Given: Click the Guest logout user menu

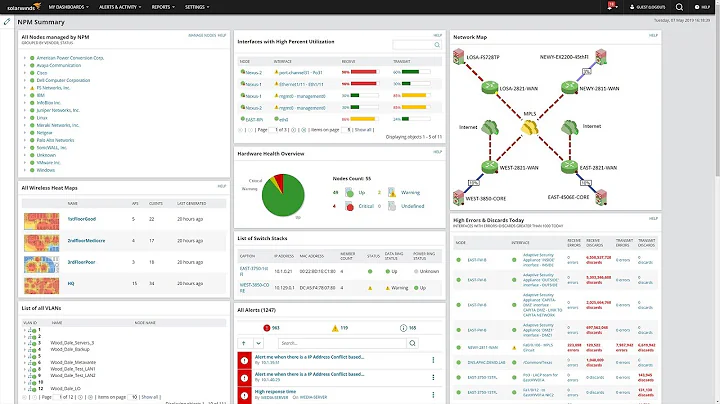Looking at the screenshot, I should (x=647, y=7).
